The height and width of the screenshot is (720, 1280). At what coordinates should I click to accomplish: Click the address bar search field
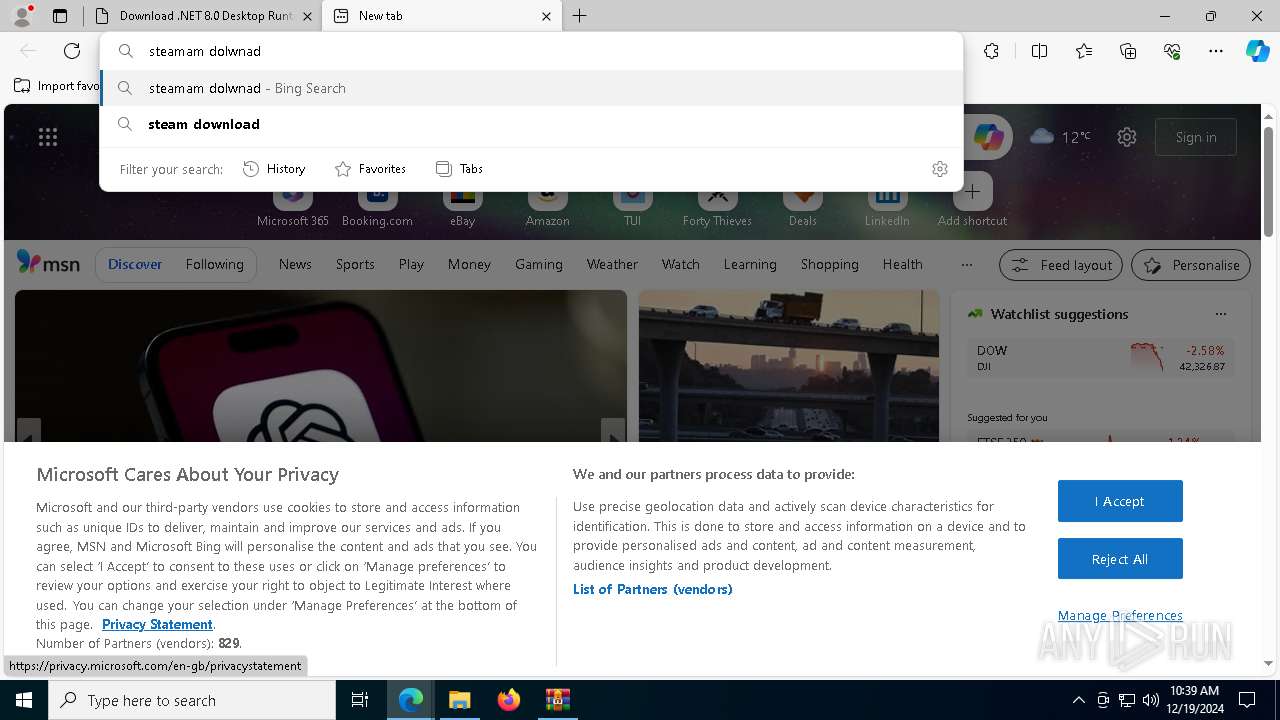[x=531, y=51]
